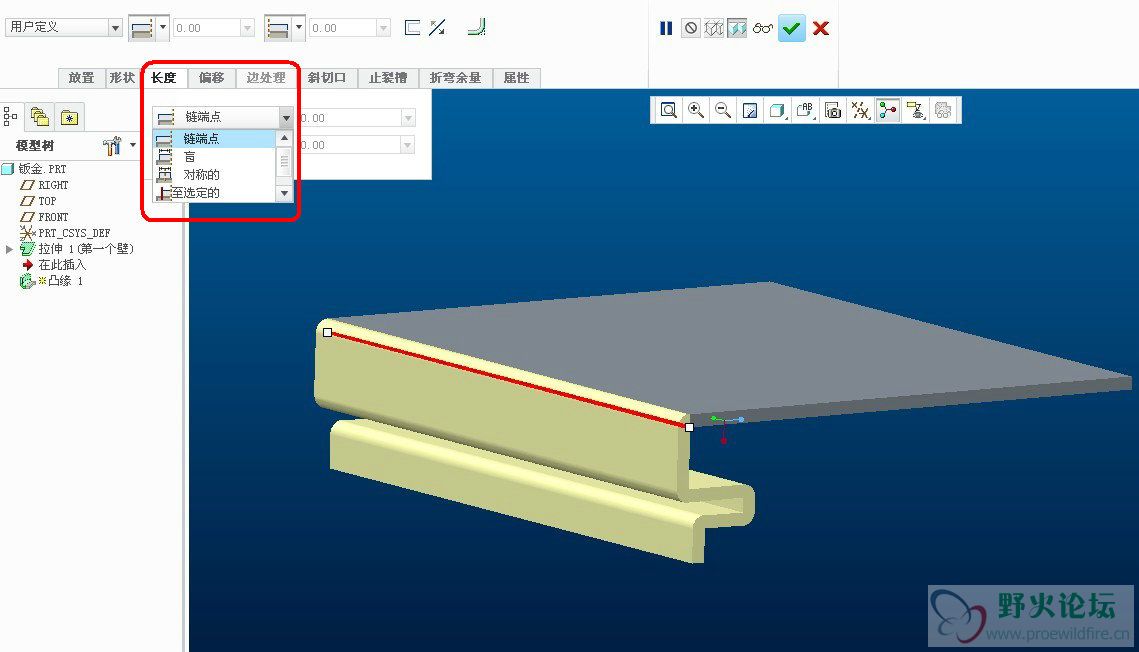This screenshot has height=652, width=1139.
Task: Open the panel's lower 0.00 value dropdown
Action: pyautogui.click(x=408, y=145)
